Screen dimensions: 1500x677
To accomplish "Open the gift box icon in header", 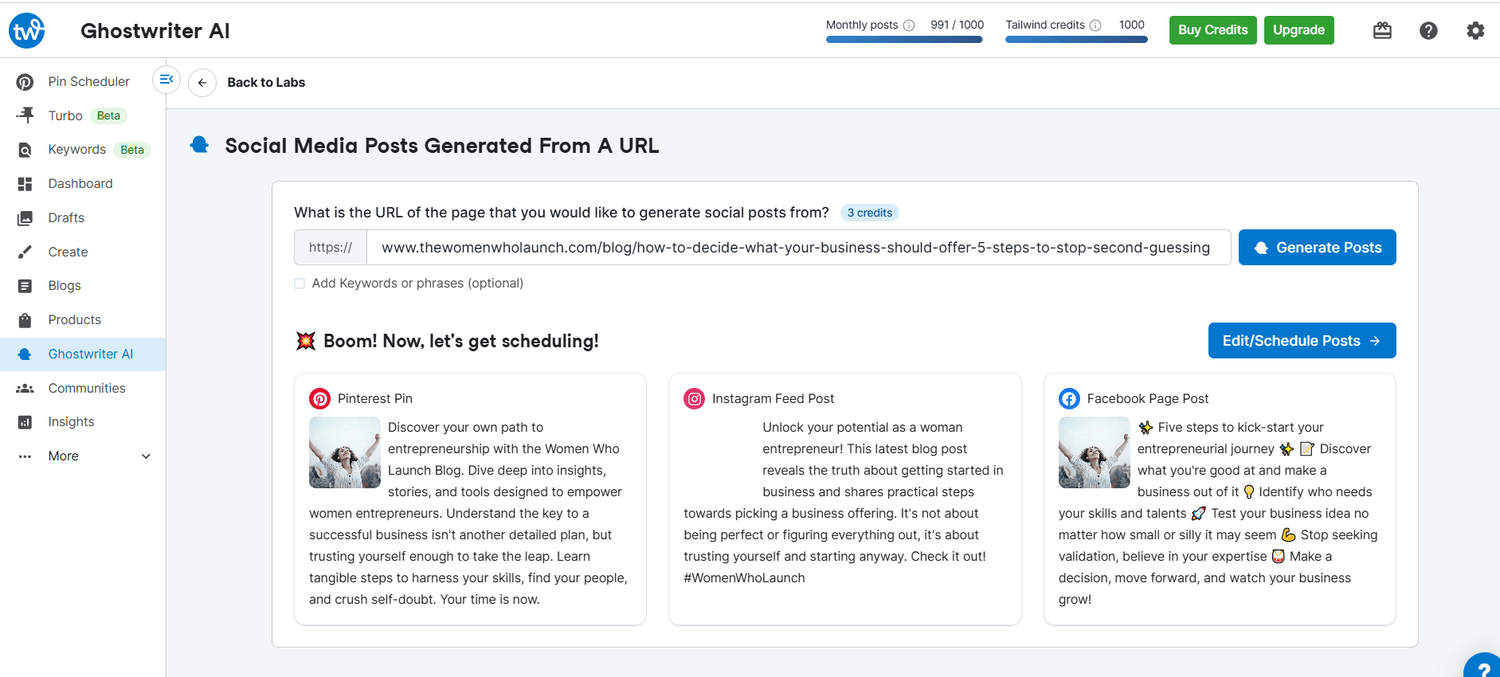I will [1382, 31].
